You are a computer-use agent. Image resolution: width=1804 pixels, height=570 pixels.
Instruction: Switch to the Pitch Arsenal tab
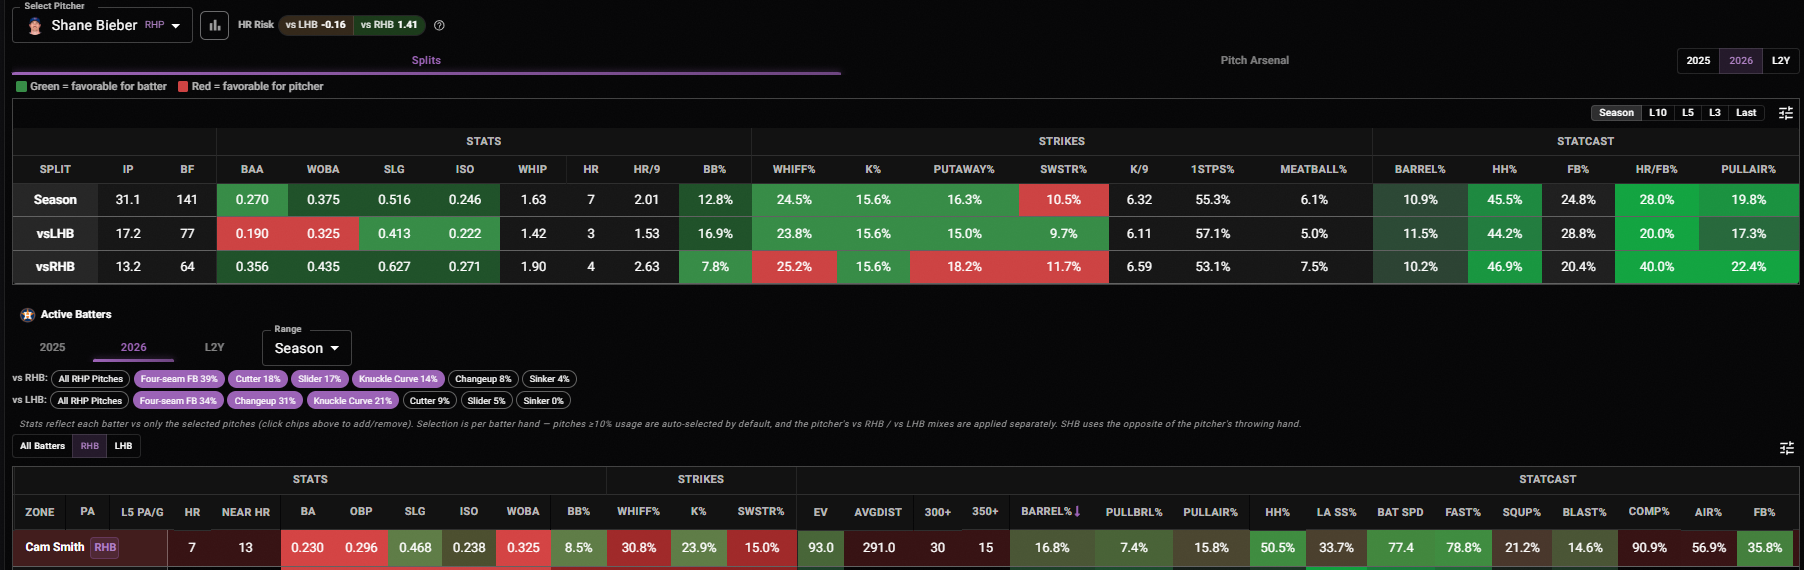pos(1254,60)
